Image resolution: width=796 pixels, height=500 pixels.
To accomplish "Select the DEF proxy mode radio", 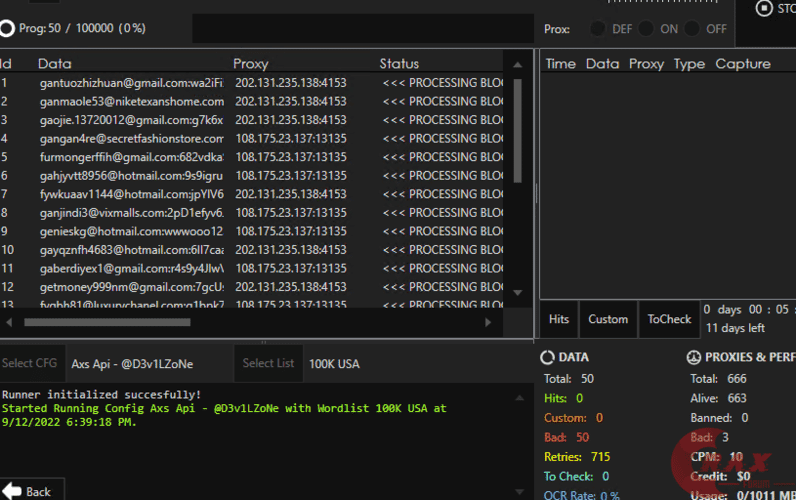I will (x=598, y=29).
